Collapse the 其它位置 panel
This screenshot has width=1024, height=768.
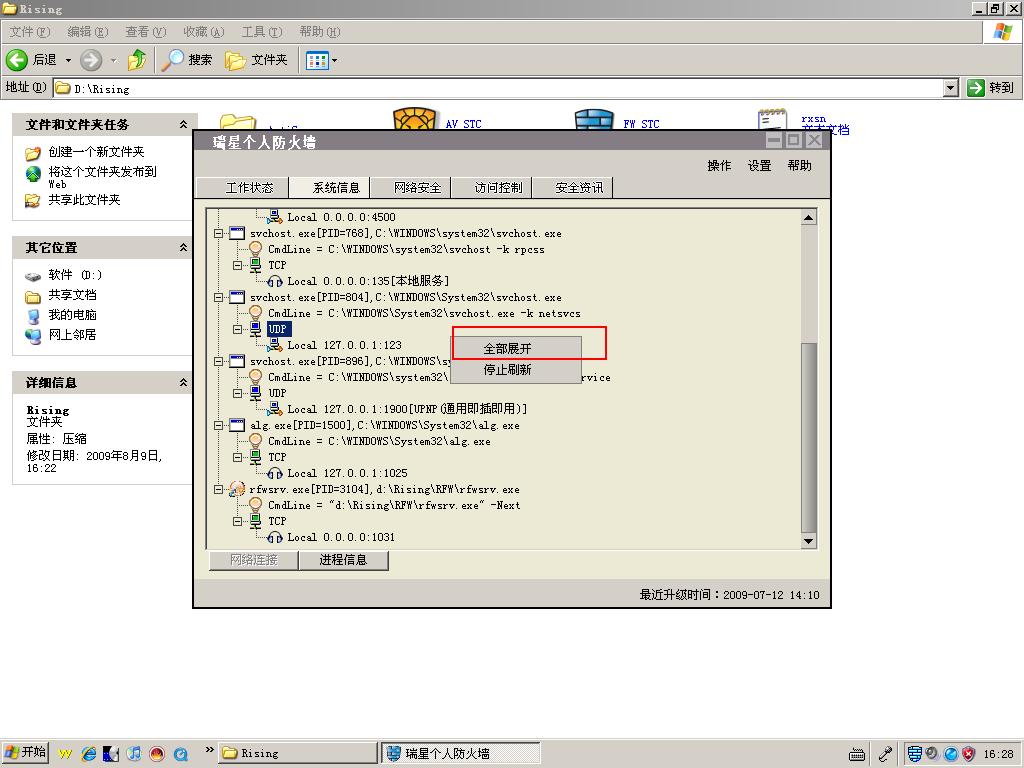coord(184,248)
